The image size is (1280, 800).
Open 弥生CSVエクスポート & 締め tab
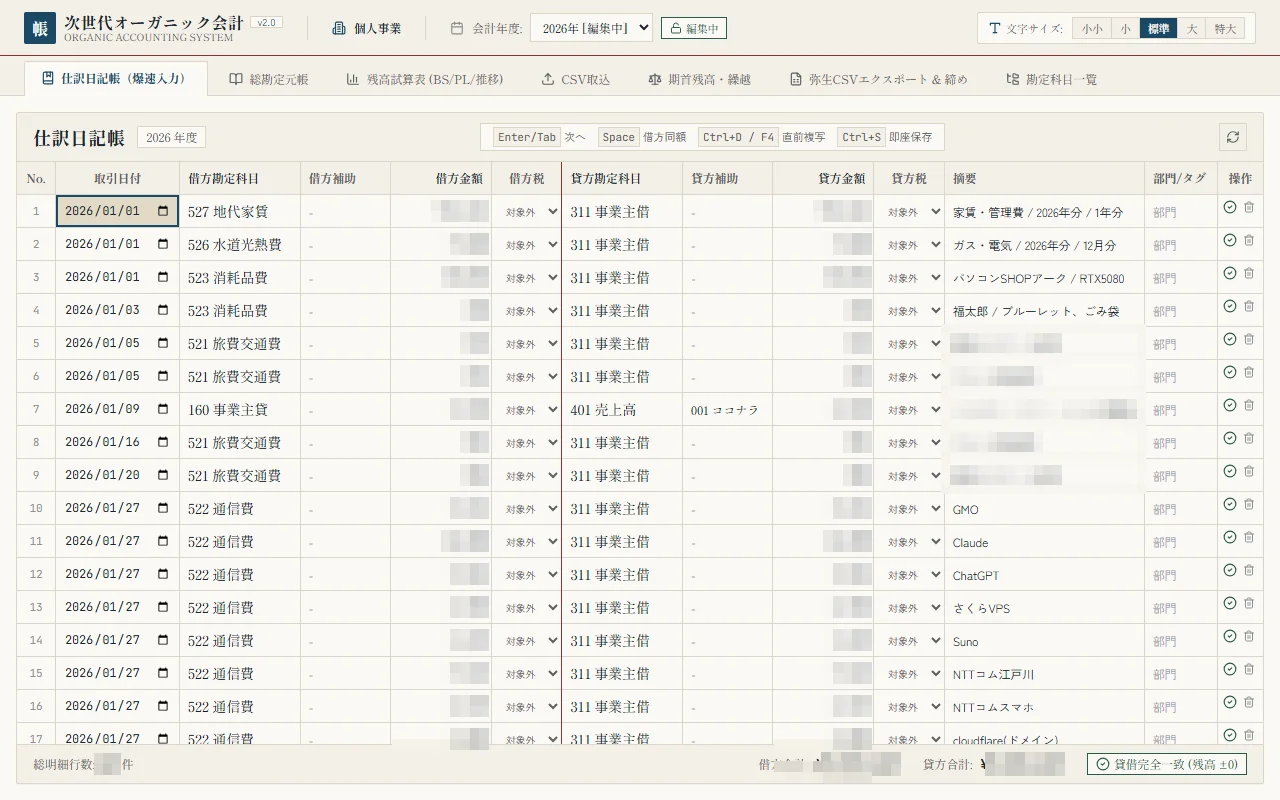point(878,79)
